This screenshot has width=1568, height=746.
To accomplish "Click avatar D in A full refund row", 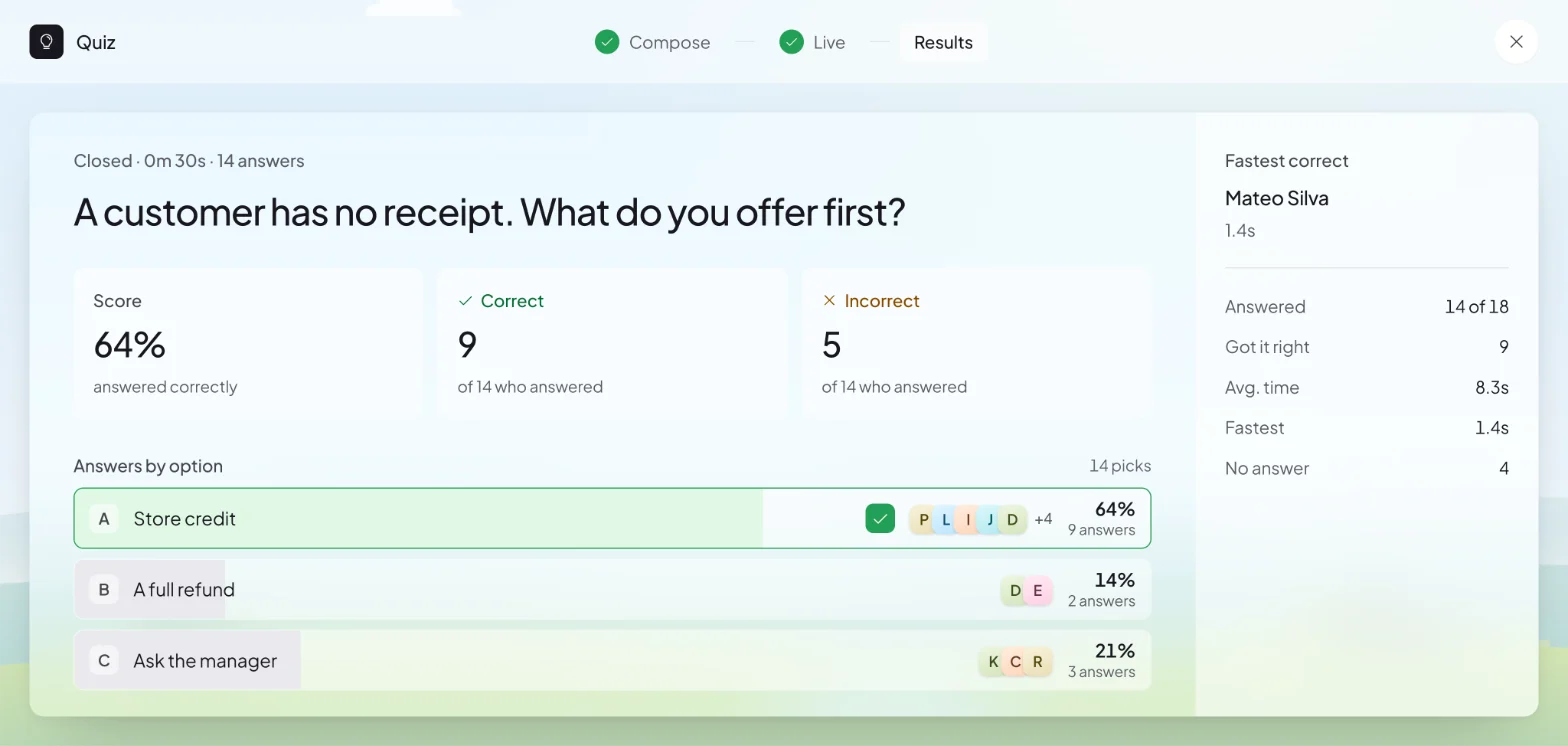I will (1015, 590).
